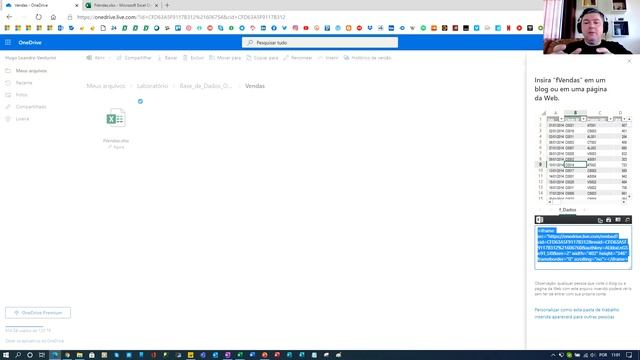Click Baixar to download the file

167,58
